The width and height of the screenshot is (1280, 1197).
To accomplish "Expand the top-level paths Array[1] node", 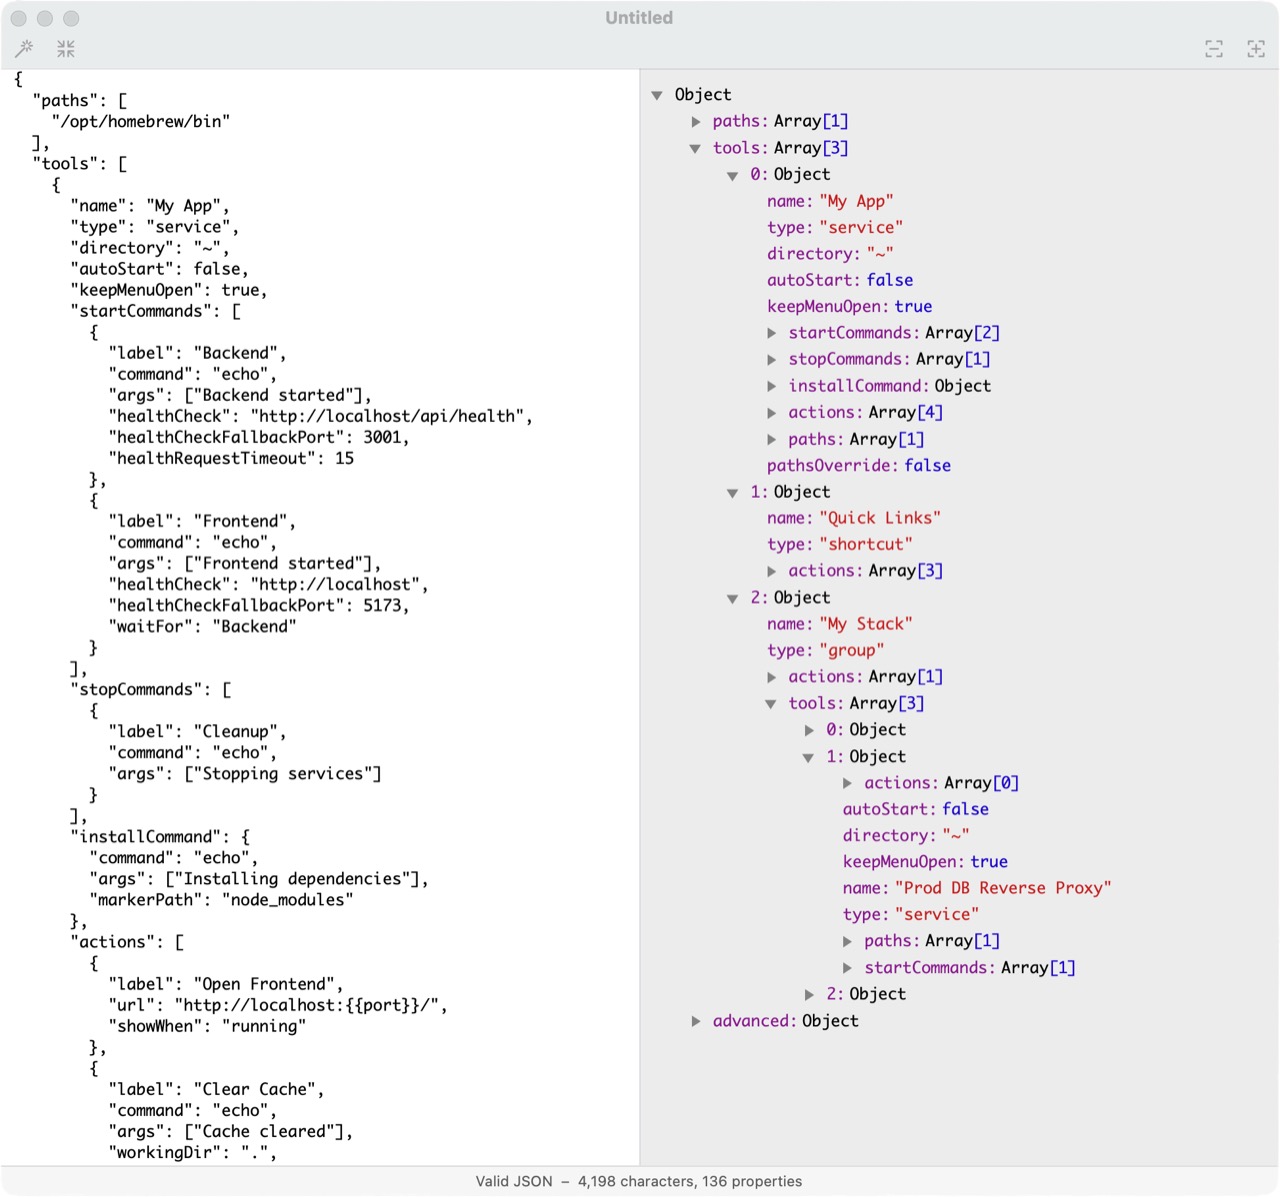I will point(696,122).
